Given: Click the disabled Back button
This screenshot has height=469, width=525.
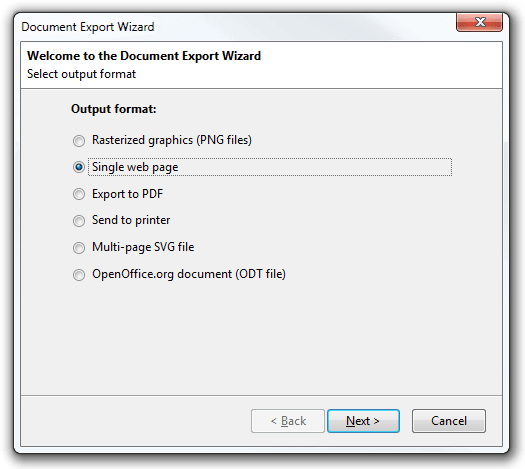Looking at the screenshot, I should point(288,421).
